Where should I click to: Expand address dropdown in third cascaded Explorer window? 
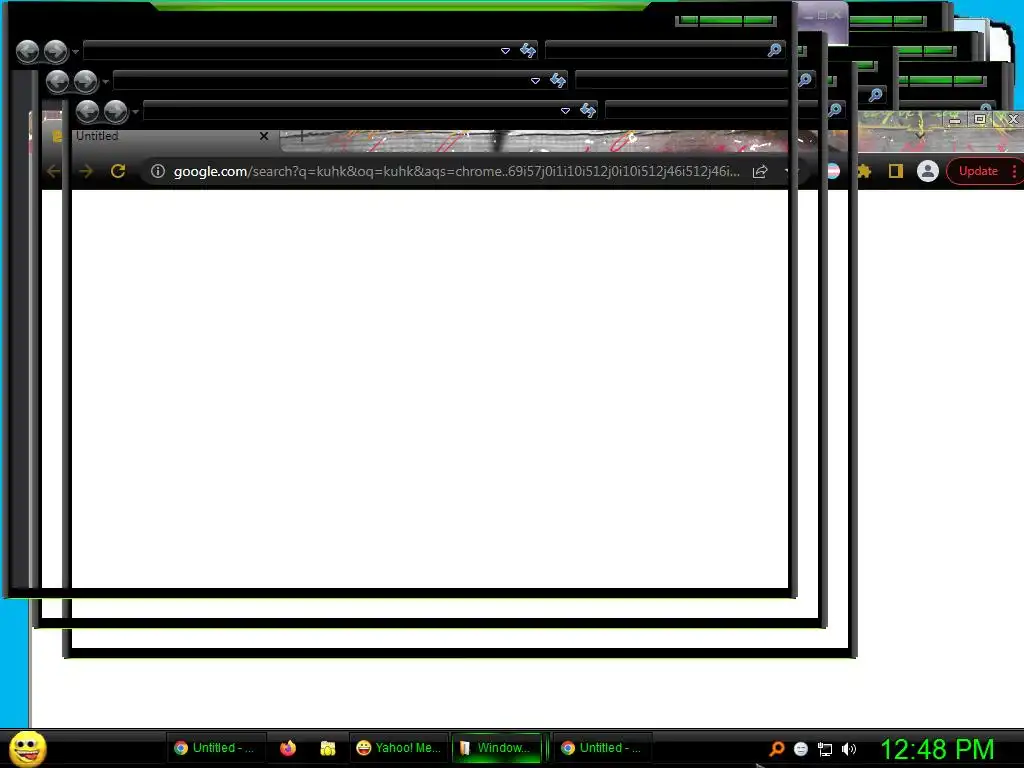click(565, 111)
